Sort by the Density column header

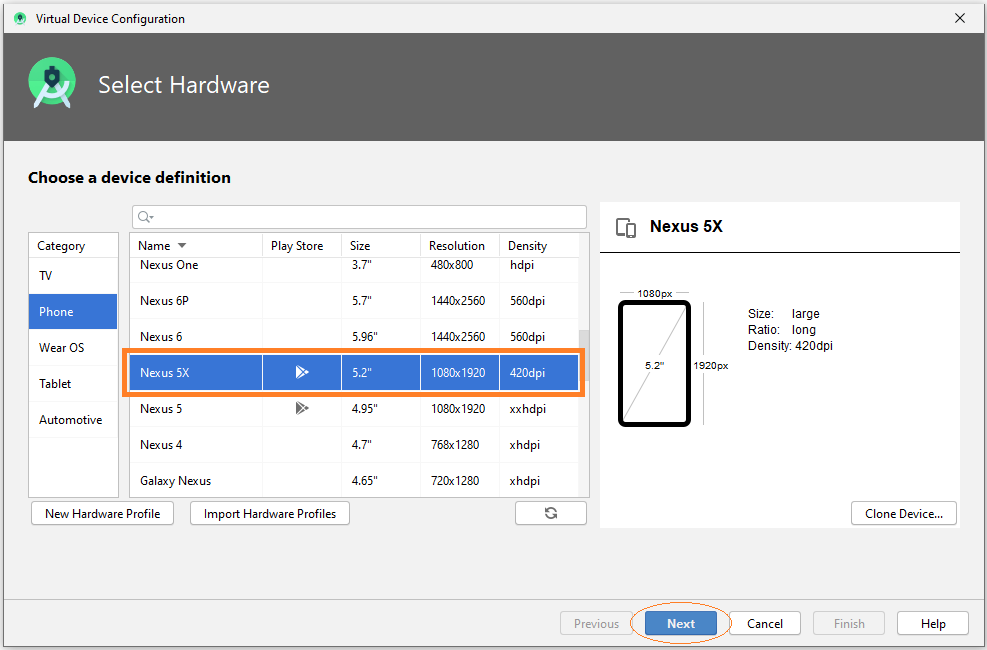pyautogui.click(x=539, y=245)
